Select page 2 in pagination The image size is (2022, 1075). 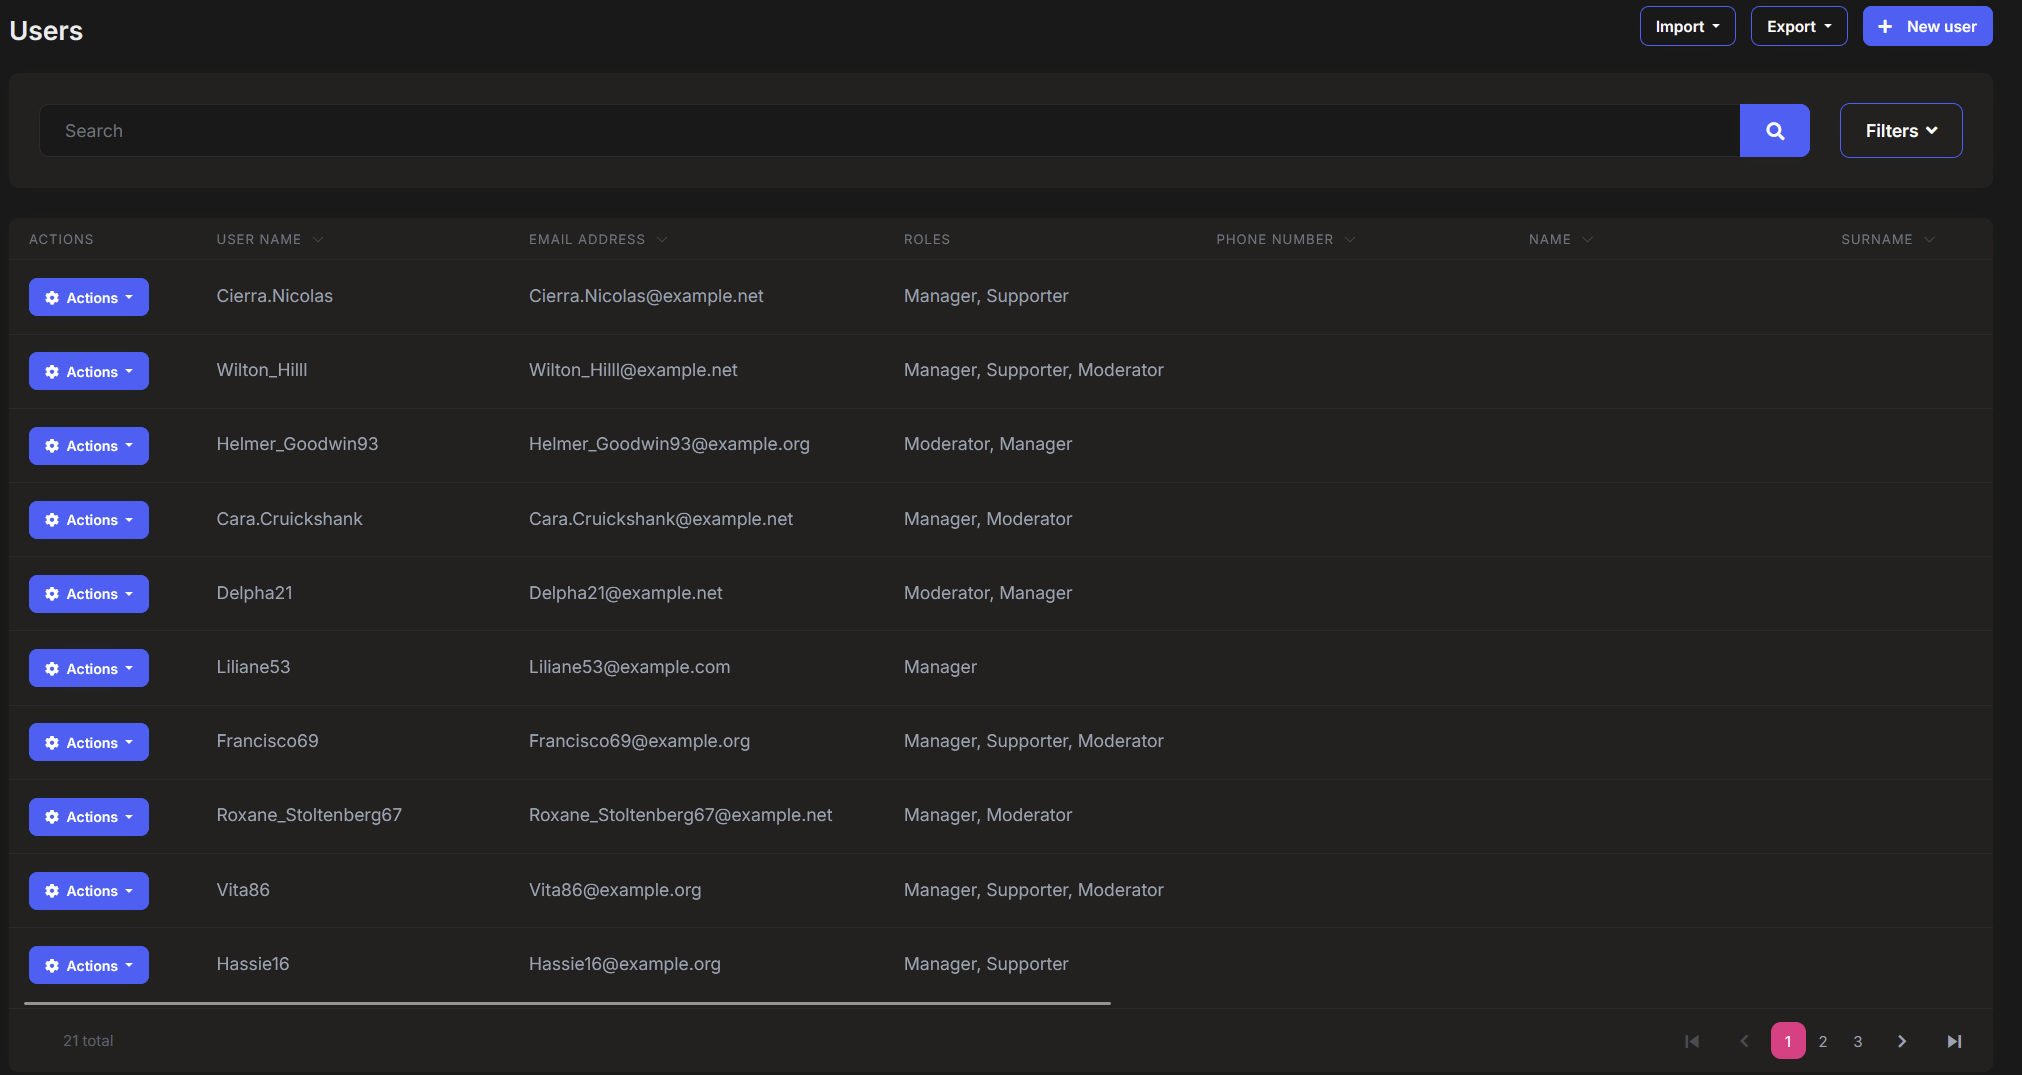[x=1823, y=1041]
